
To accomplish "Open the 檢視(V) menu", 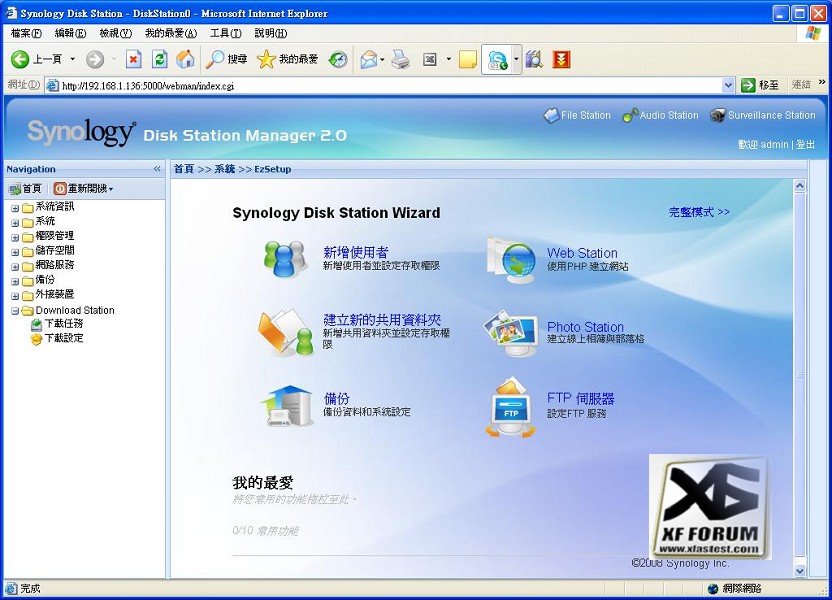I will (x=115, y=33).
